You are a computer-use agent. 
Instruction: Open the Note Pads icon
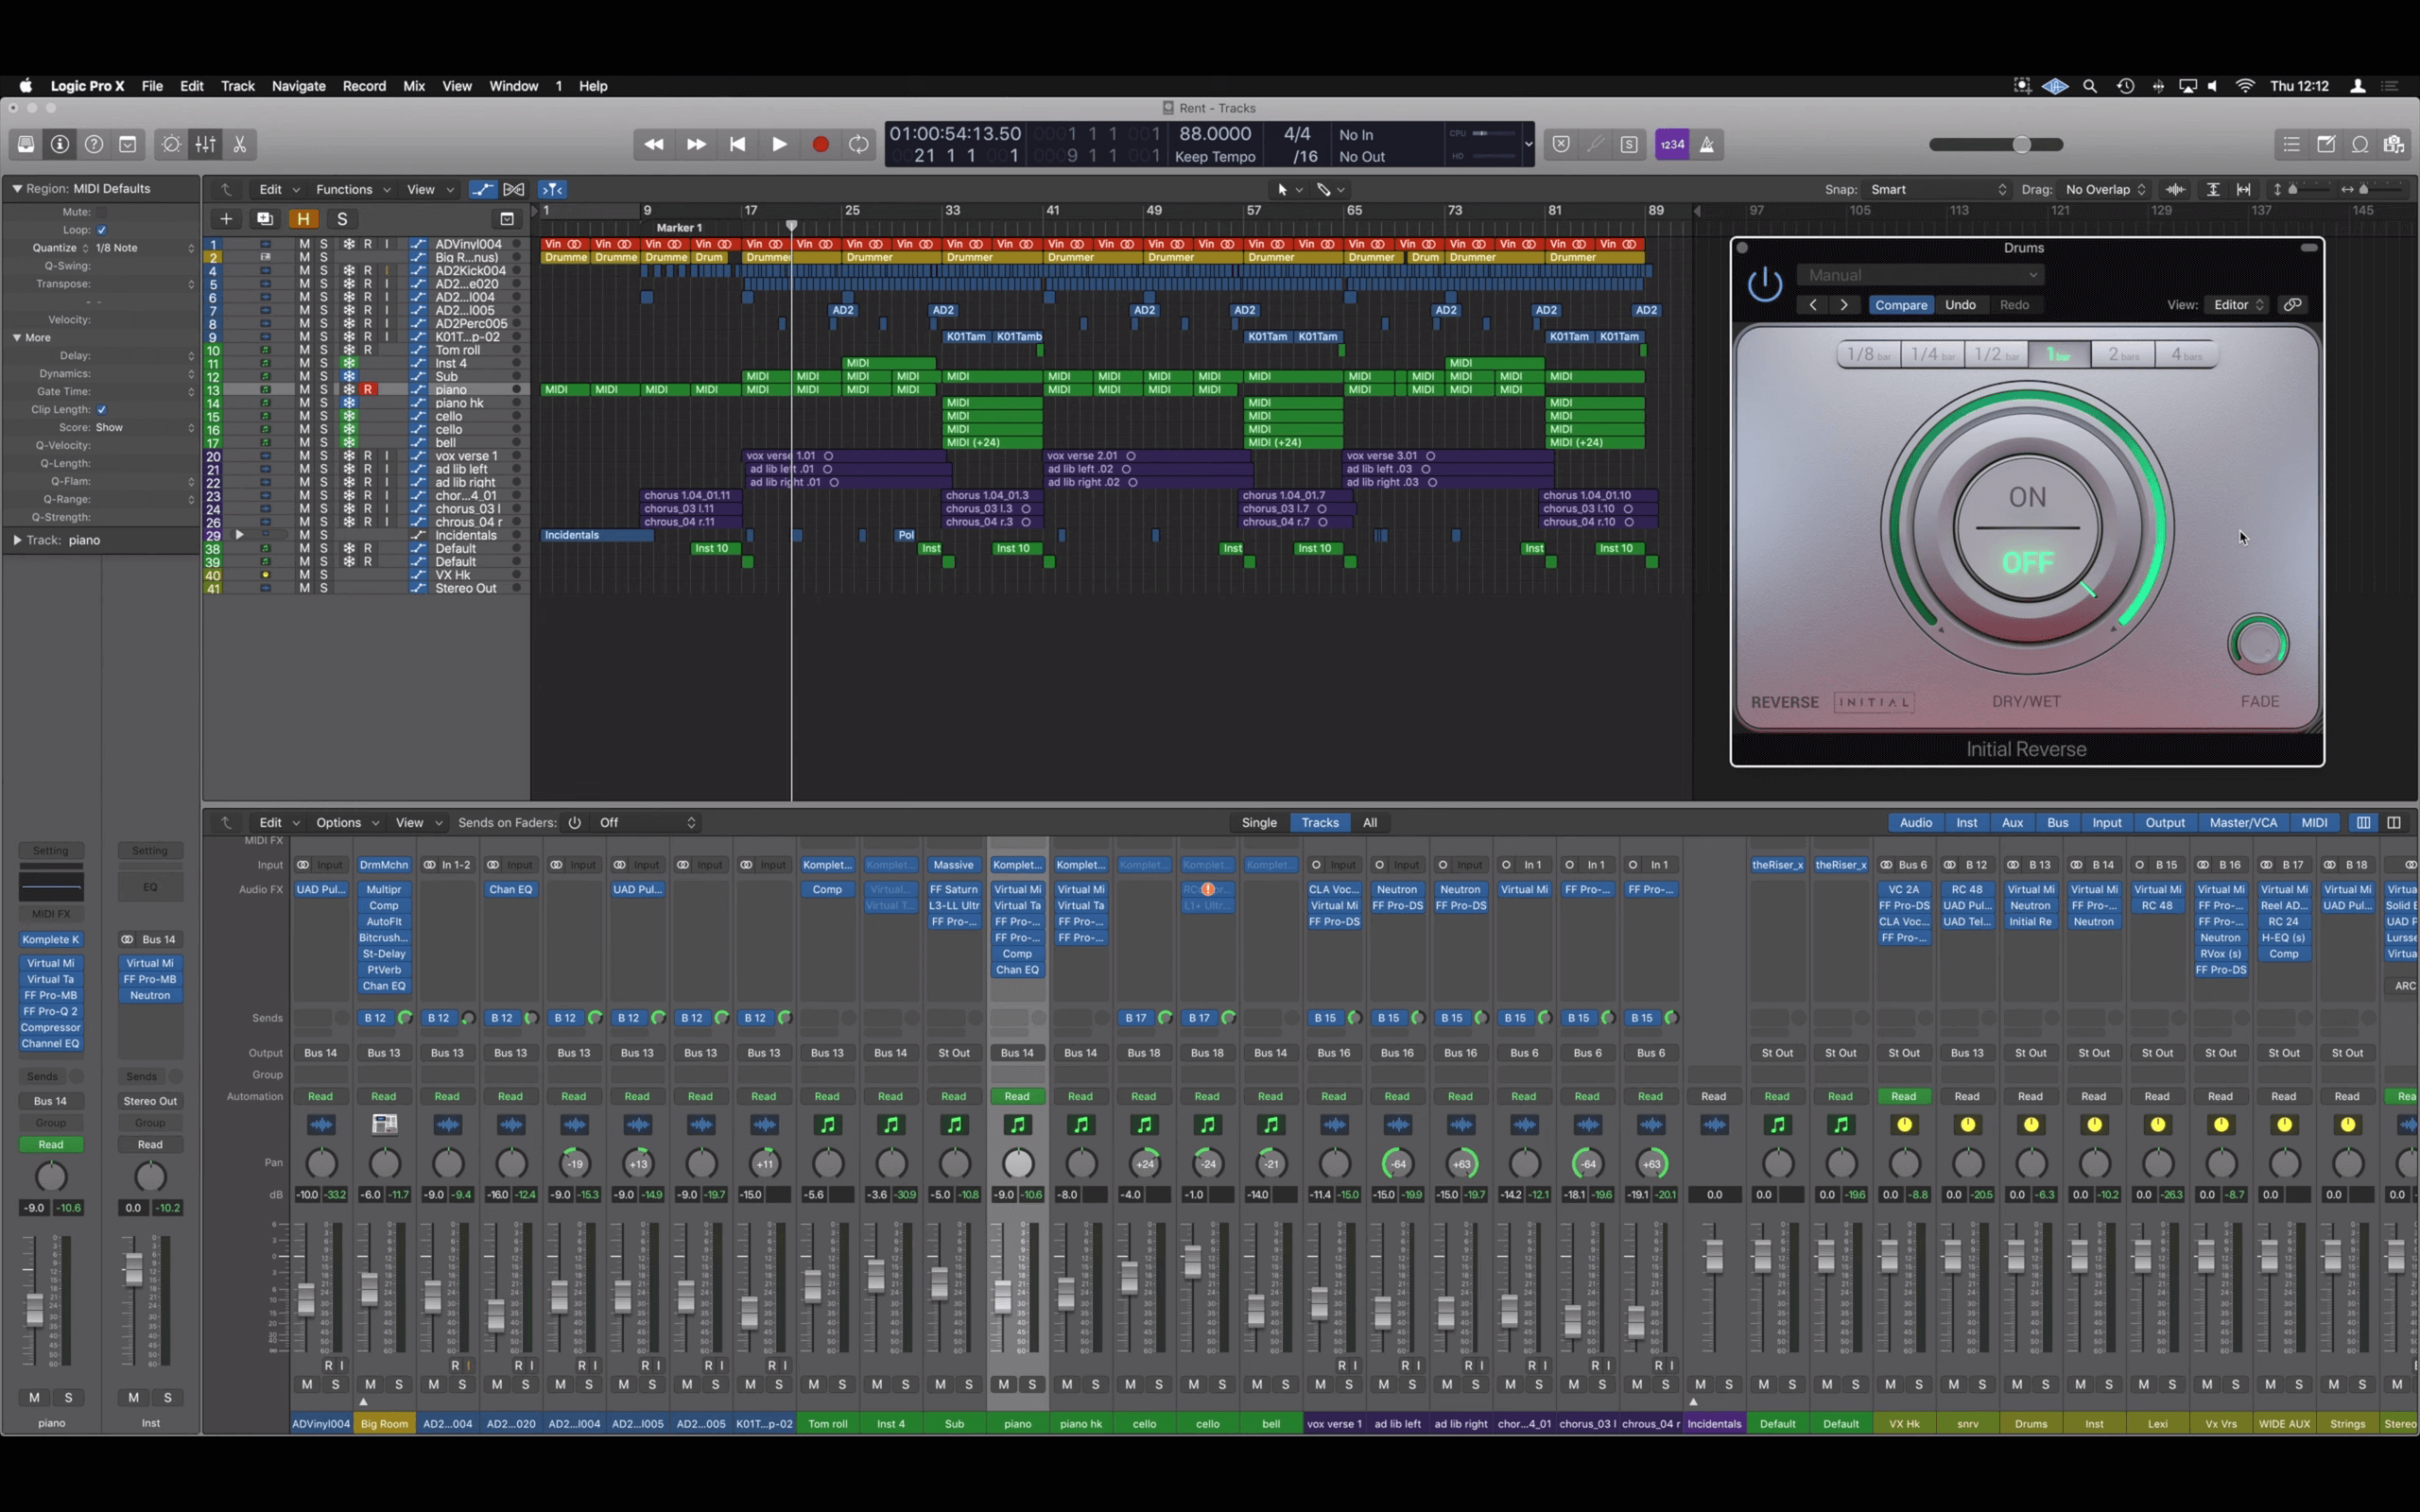[2326, 144]
